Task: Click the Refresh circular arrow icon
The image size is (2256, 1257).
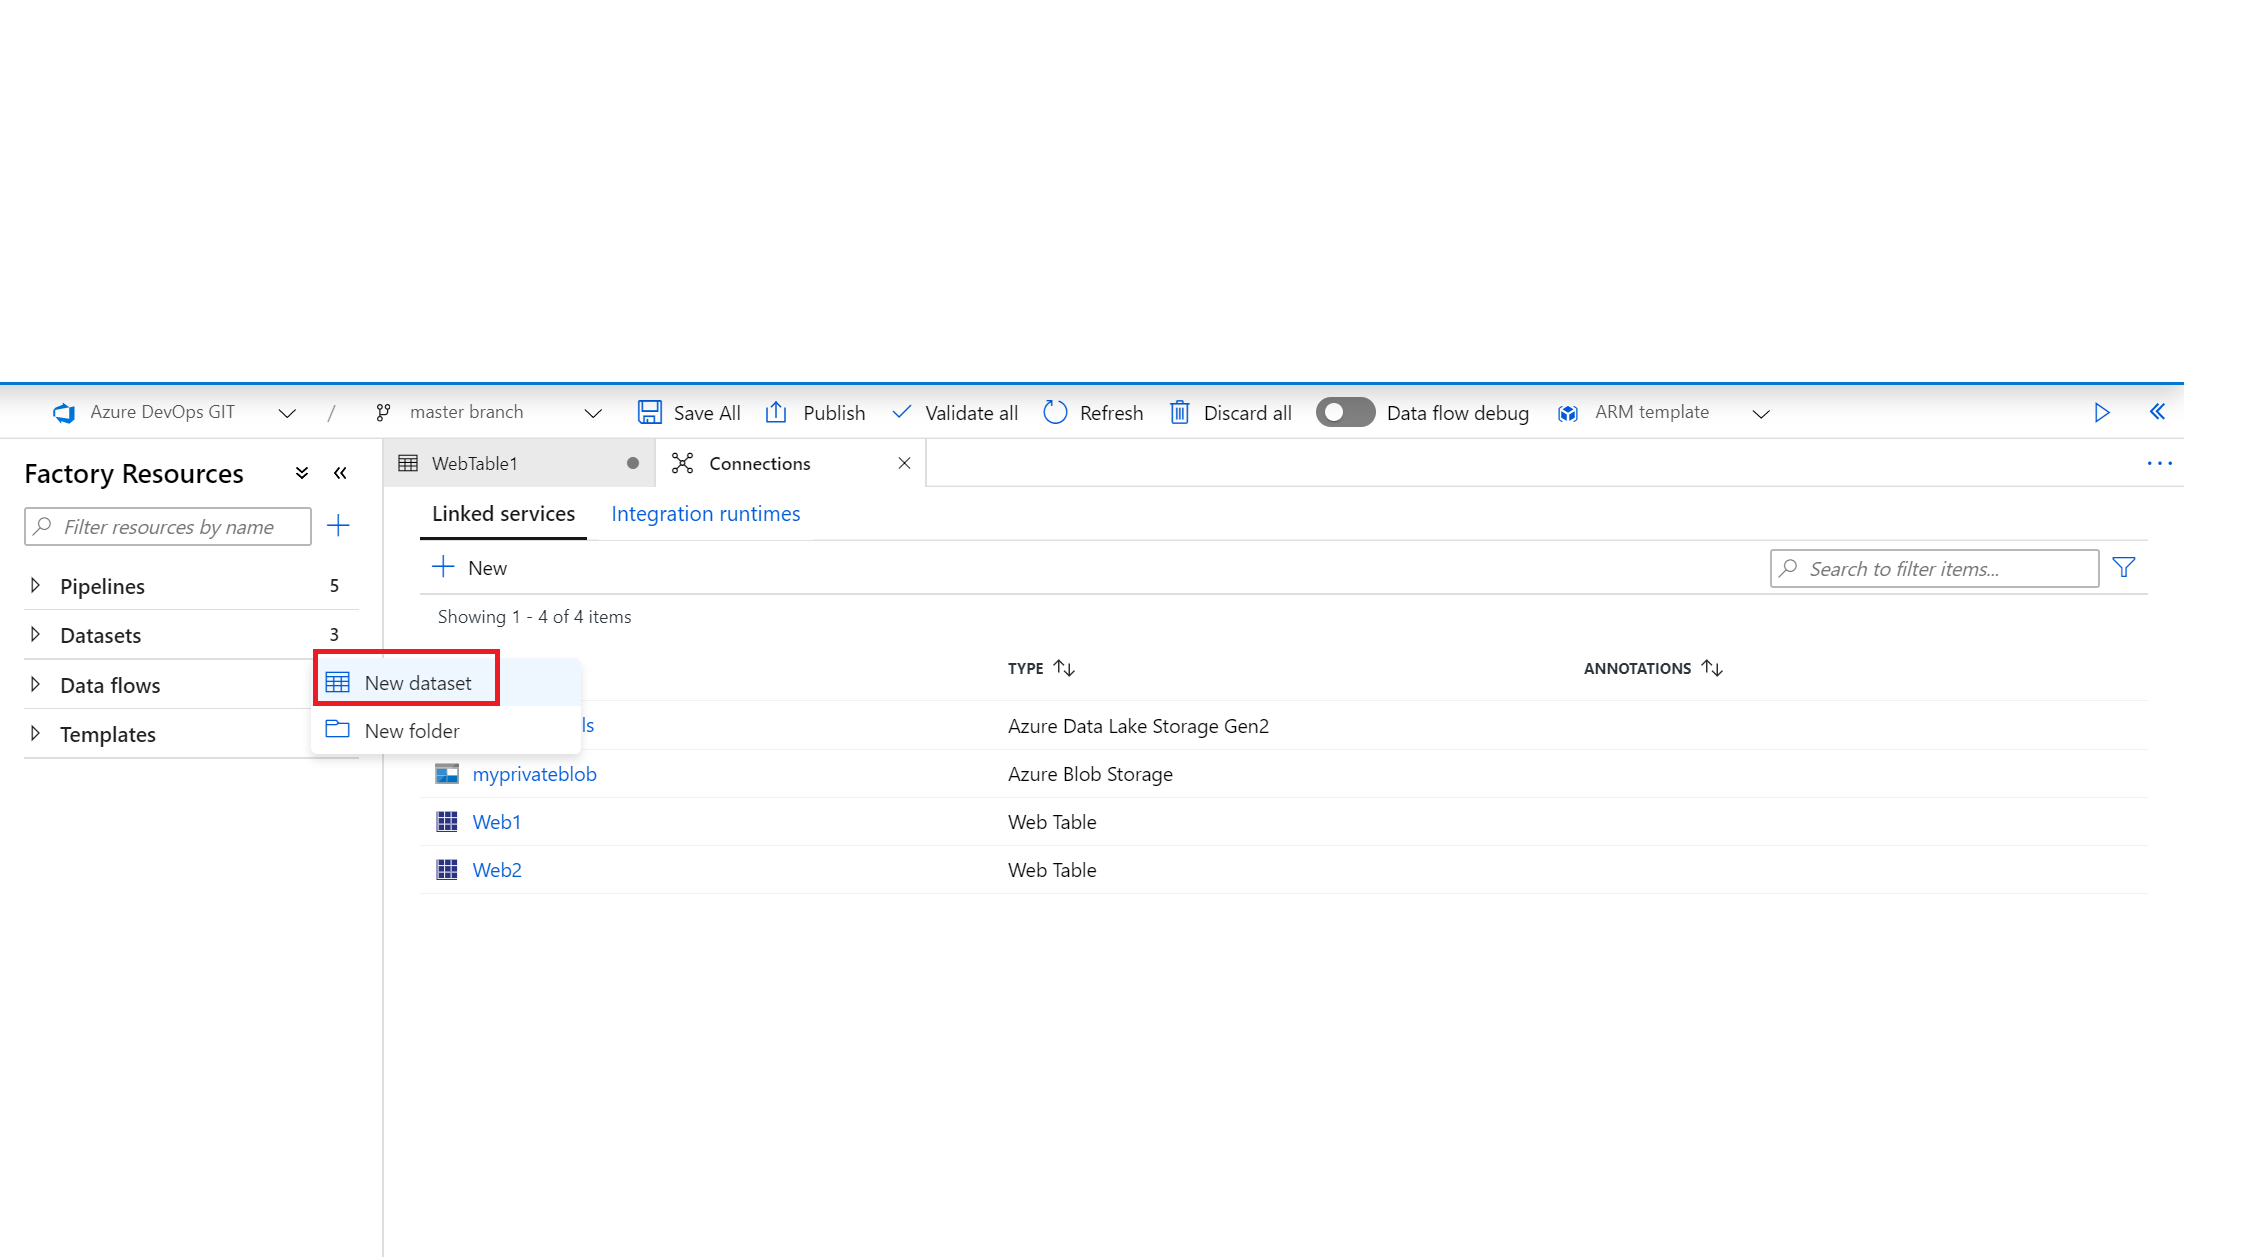Action: click(x=1055, y=412)
